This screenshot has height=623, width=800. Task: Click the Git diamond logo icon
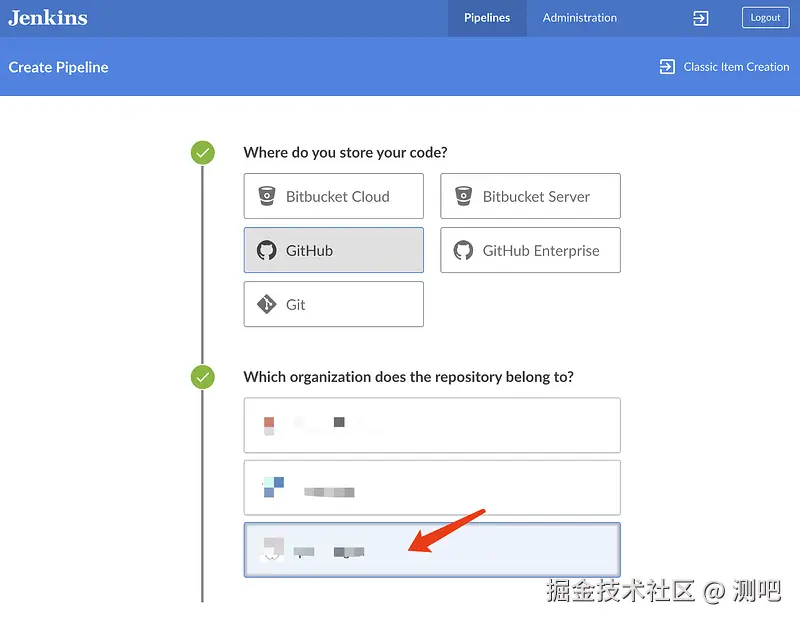(x=267, y=304)
